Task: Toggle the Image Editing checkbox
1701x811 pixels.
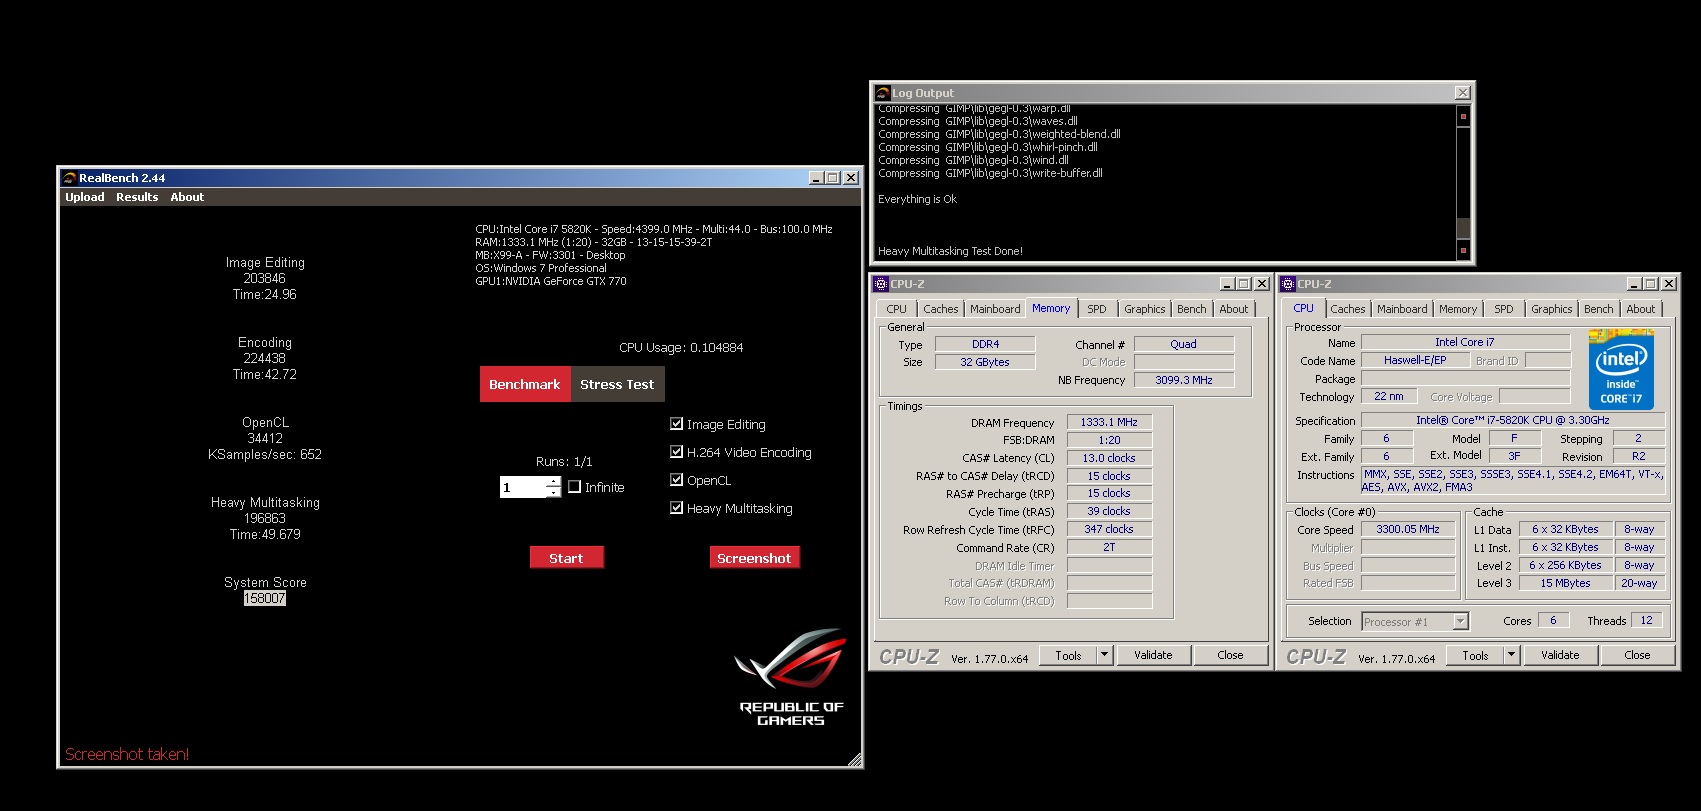Action: 677,424
